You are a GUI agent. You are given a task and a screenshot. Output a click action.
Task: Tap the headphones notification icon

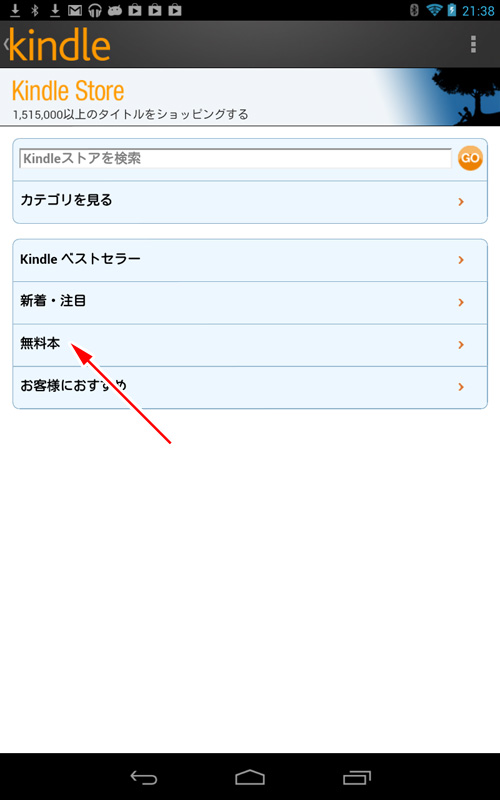[95, 10]
